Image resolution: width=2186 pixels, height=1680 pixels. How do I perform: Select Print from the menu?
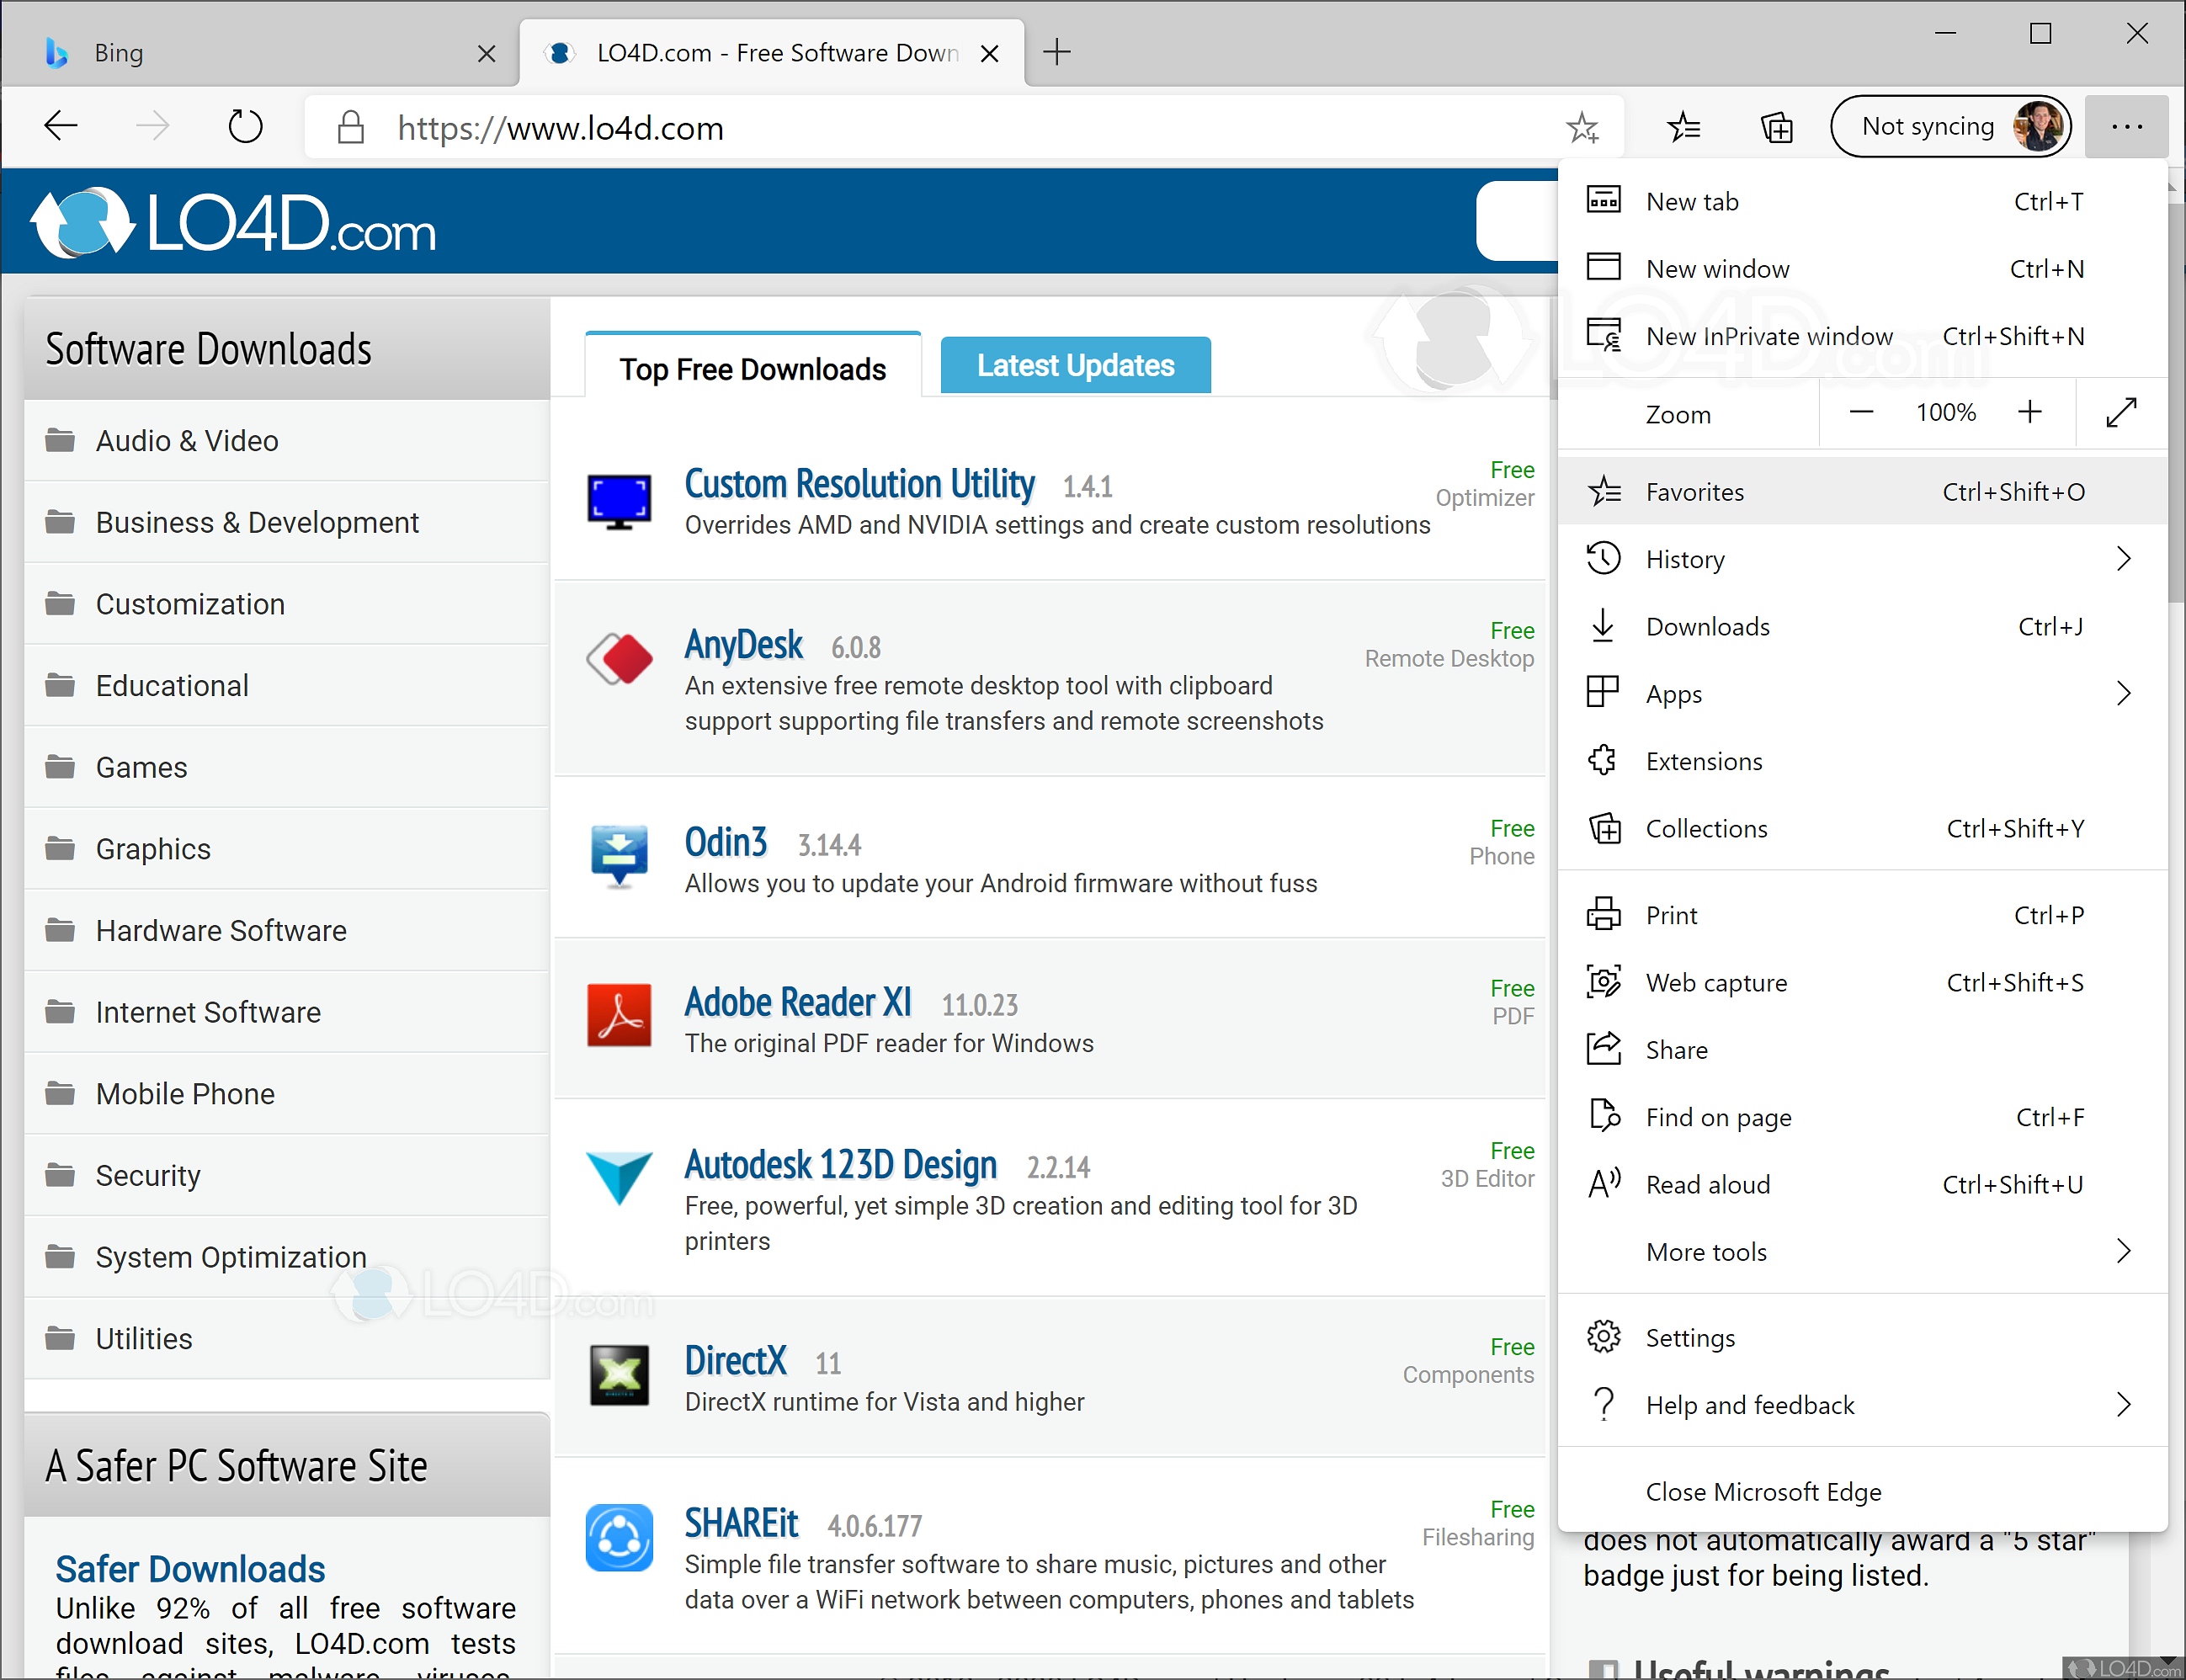click(x=1670, y=914)
